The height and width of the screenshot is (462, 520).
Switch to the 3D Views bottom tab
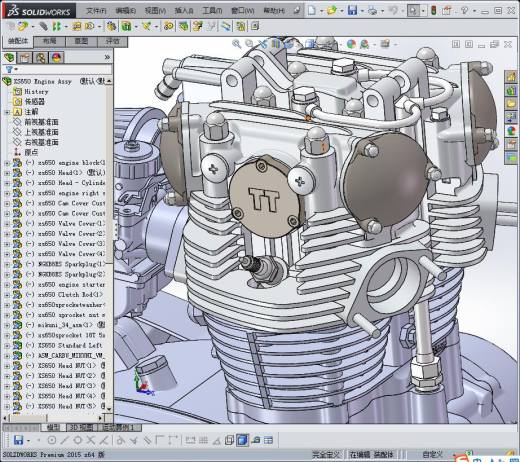(81, 427)
